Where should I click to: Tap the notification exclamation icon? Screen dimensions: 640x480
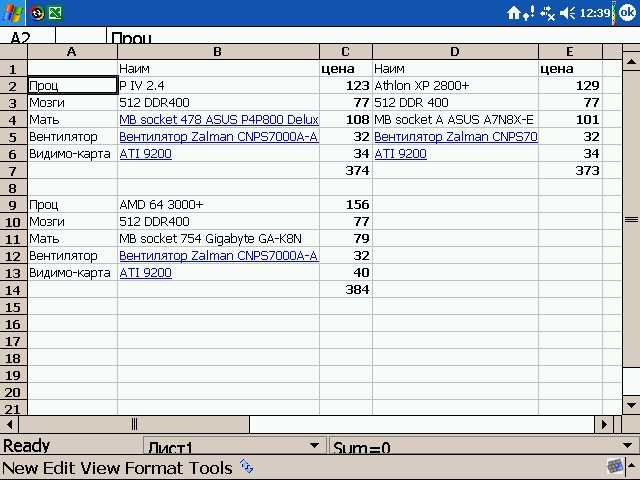529,13
